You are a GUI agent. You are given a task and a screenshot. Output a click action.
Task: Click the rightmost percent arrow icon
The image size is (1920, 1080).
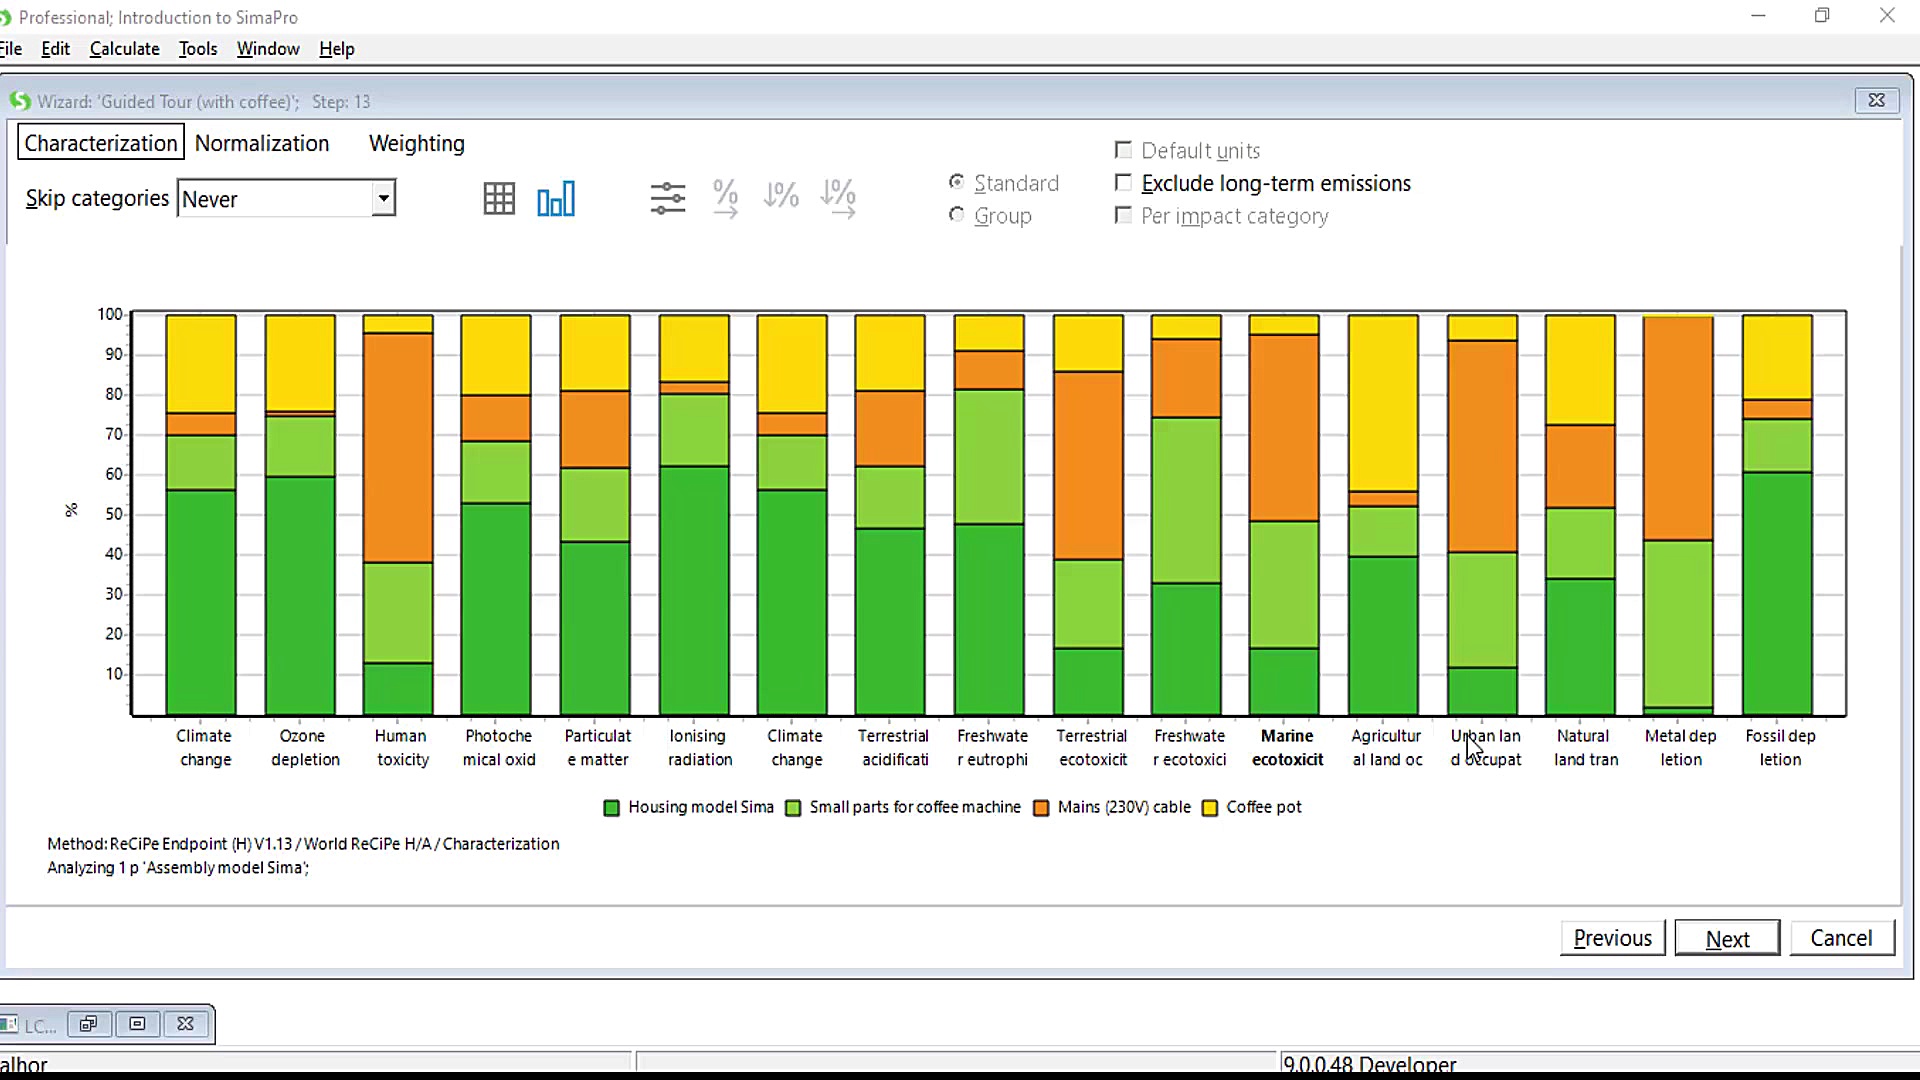coord(838,198)
